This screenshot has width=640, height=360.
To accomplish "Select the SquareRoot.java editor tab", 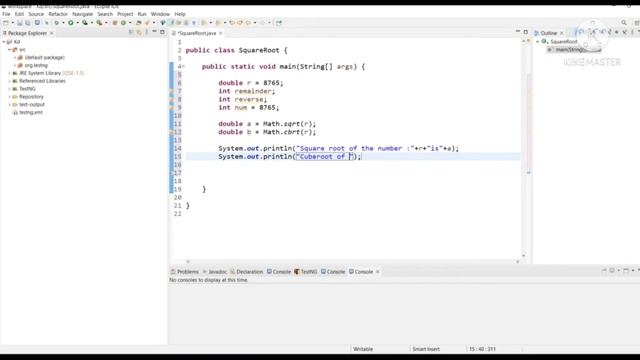I will 197,33.
